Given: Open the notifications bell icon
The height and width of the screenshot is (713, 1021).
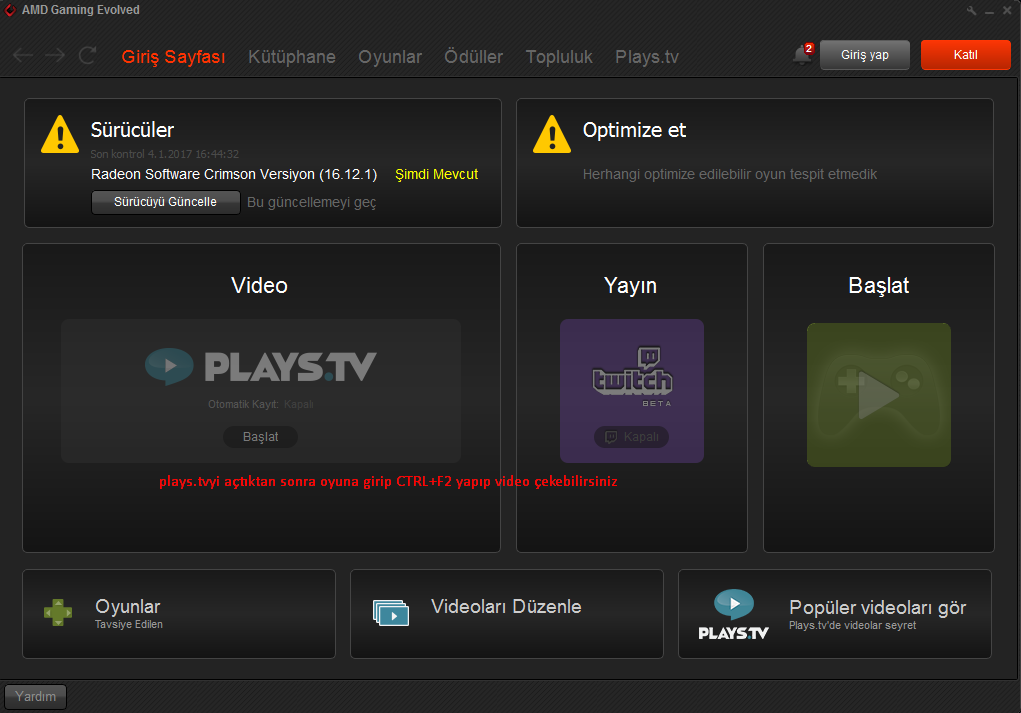Looking at the screenshot, I should [x=802, y=55].
